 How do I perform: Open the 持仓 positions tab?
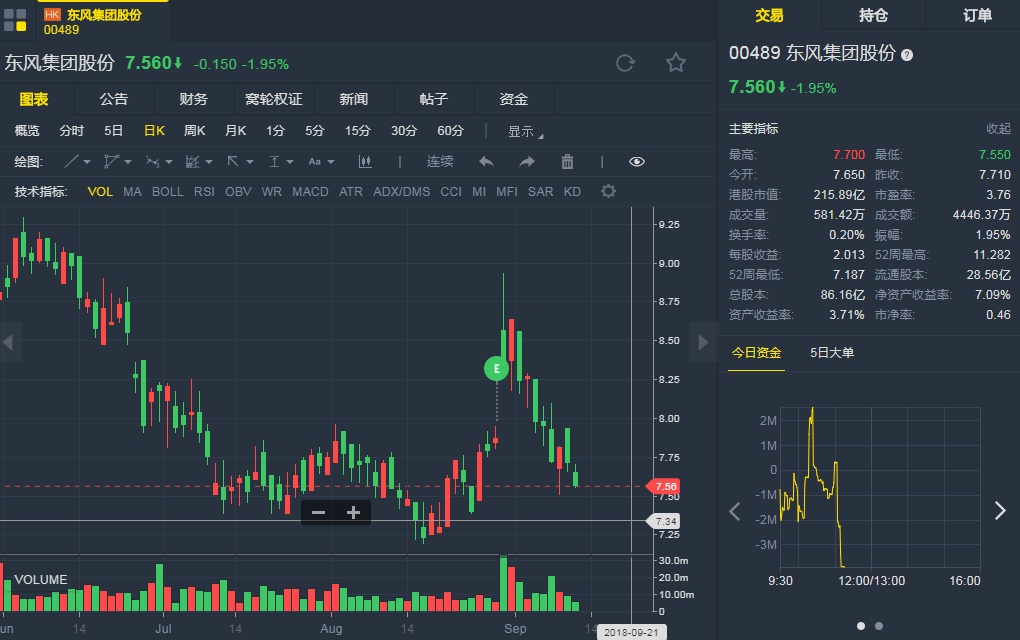(x=873, y=15)
